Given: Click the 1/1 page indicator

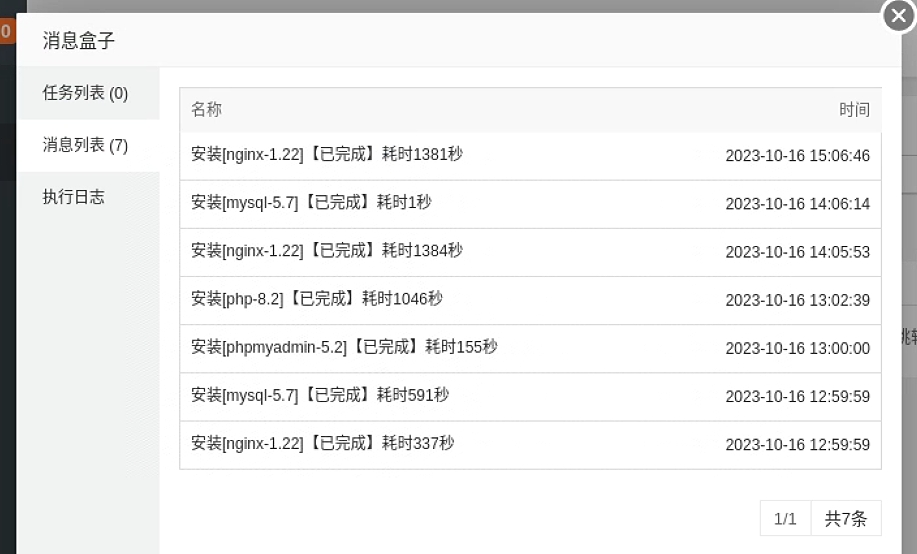Looking at the screenshot, I should point(785,518).
